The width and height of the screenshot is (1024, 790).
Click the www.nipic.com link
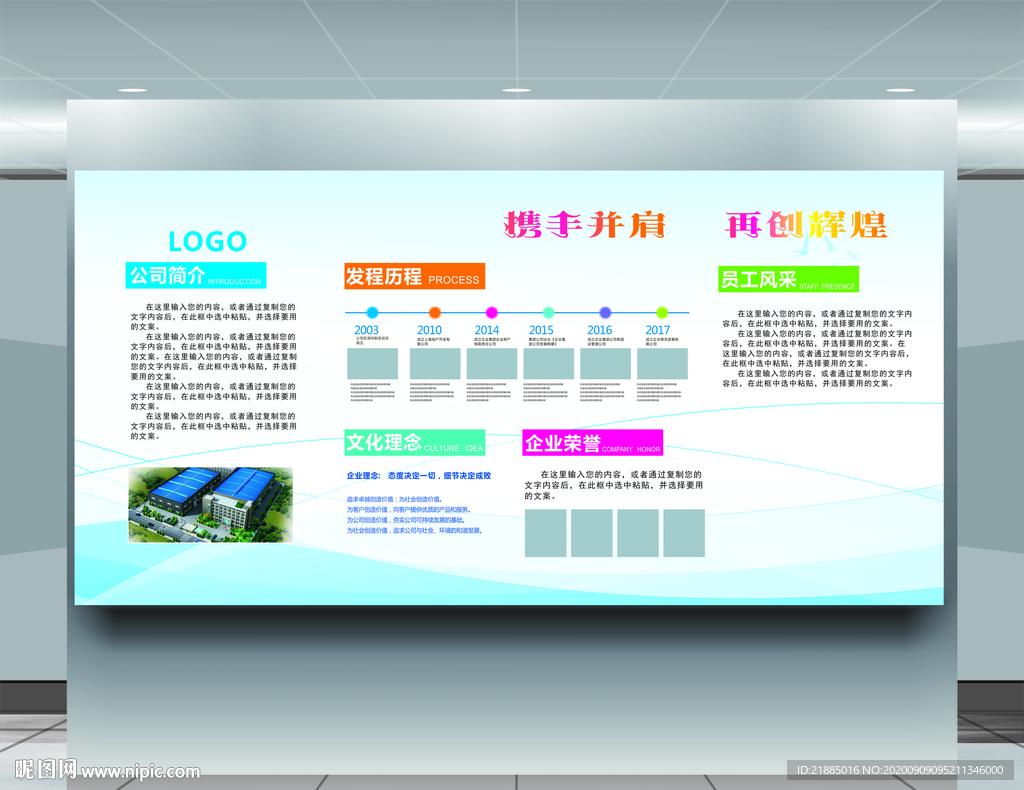140,772
